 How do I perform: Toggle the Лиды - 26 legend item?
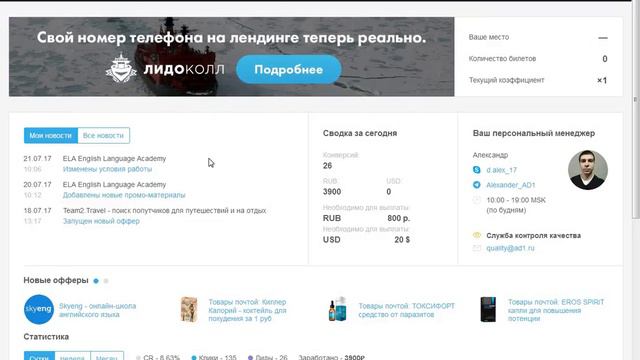(x=268, y=358)
